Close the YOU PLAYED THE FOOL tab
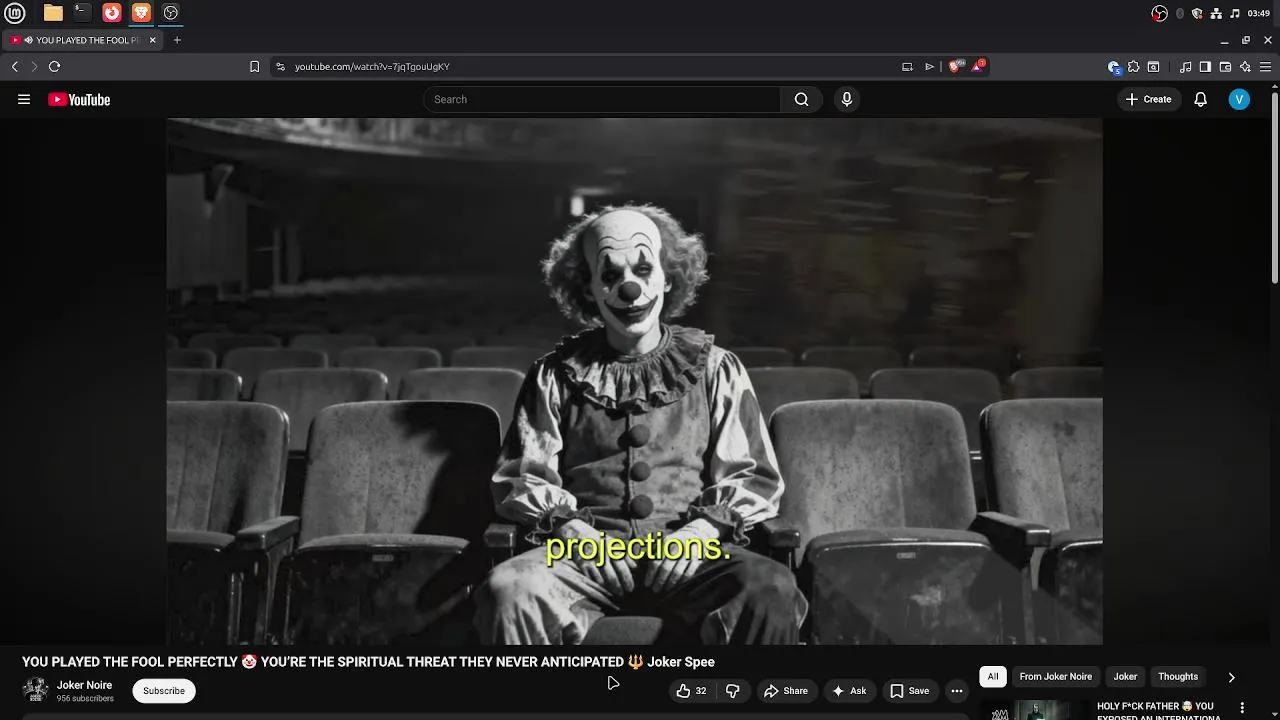The width and height of the screenshot is (1280, 720). [x=153, y=40]
